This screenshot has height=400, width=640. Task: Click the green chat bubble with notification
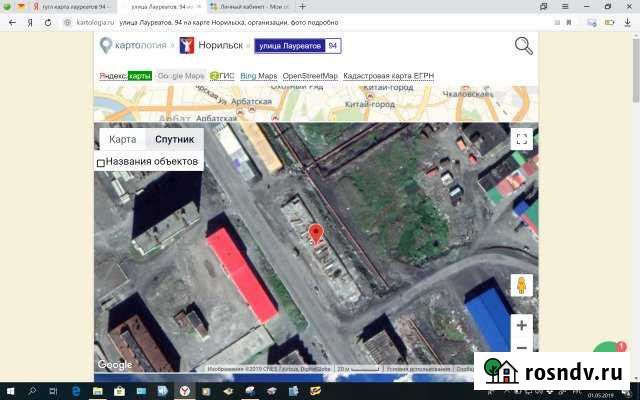(609, 347)
